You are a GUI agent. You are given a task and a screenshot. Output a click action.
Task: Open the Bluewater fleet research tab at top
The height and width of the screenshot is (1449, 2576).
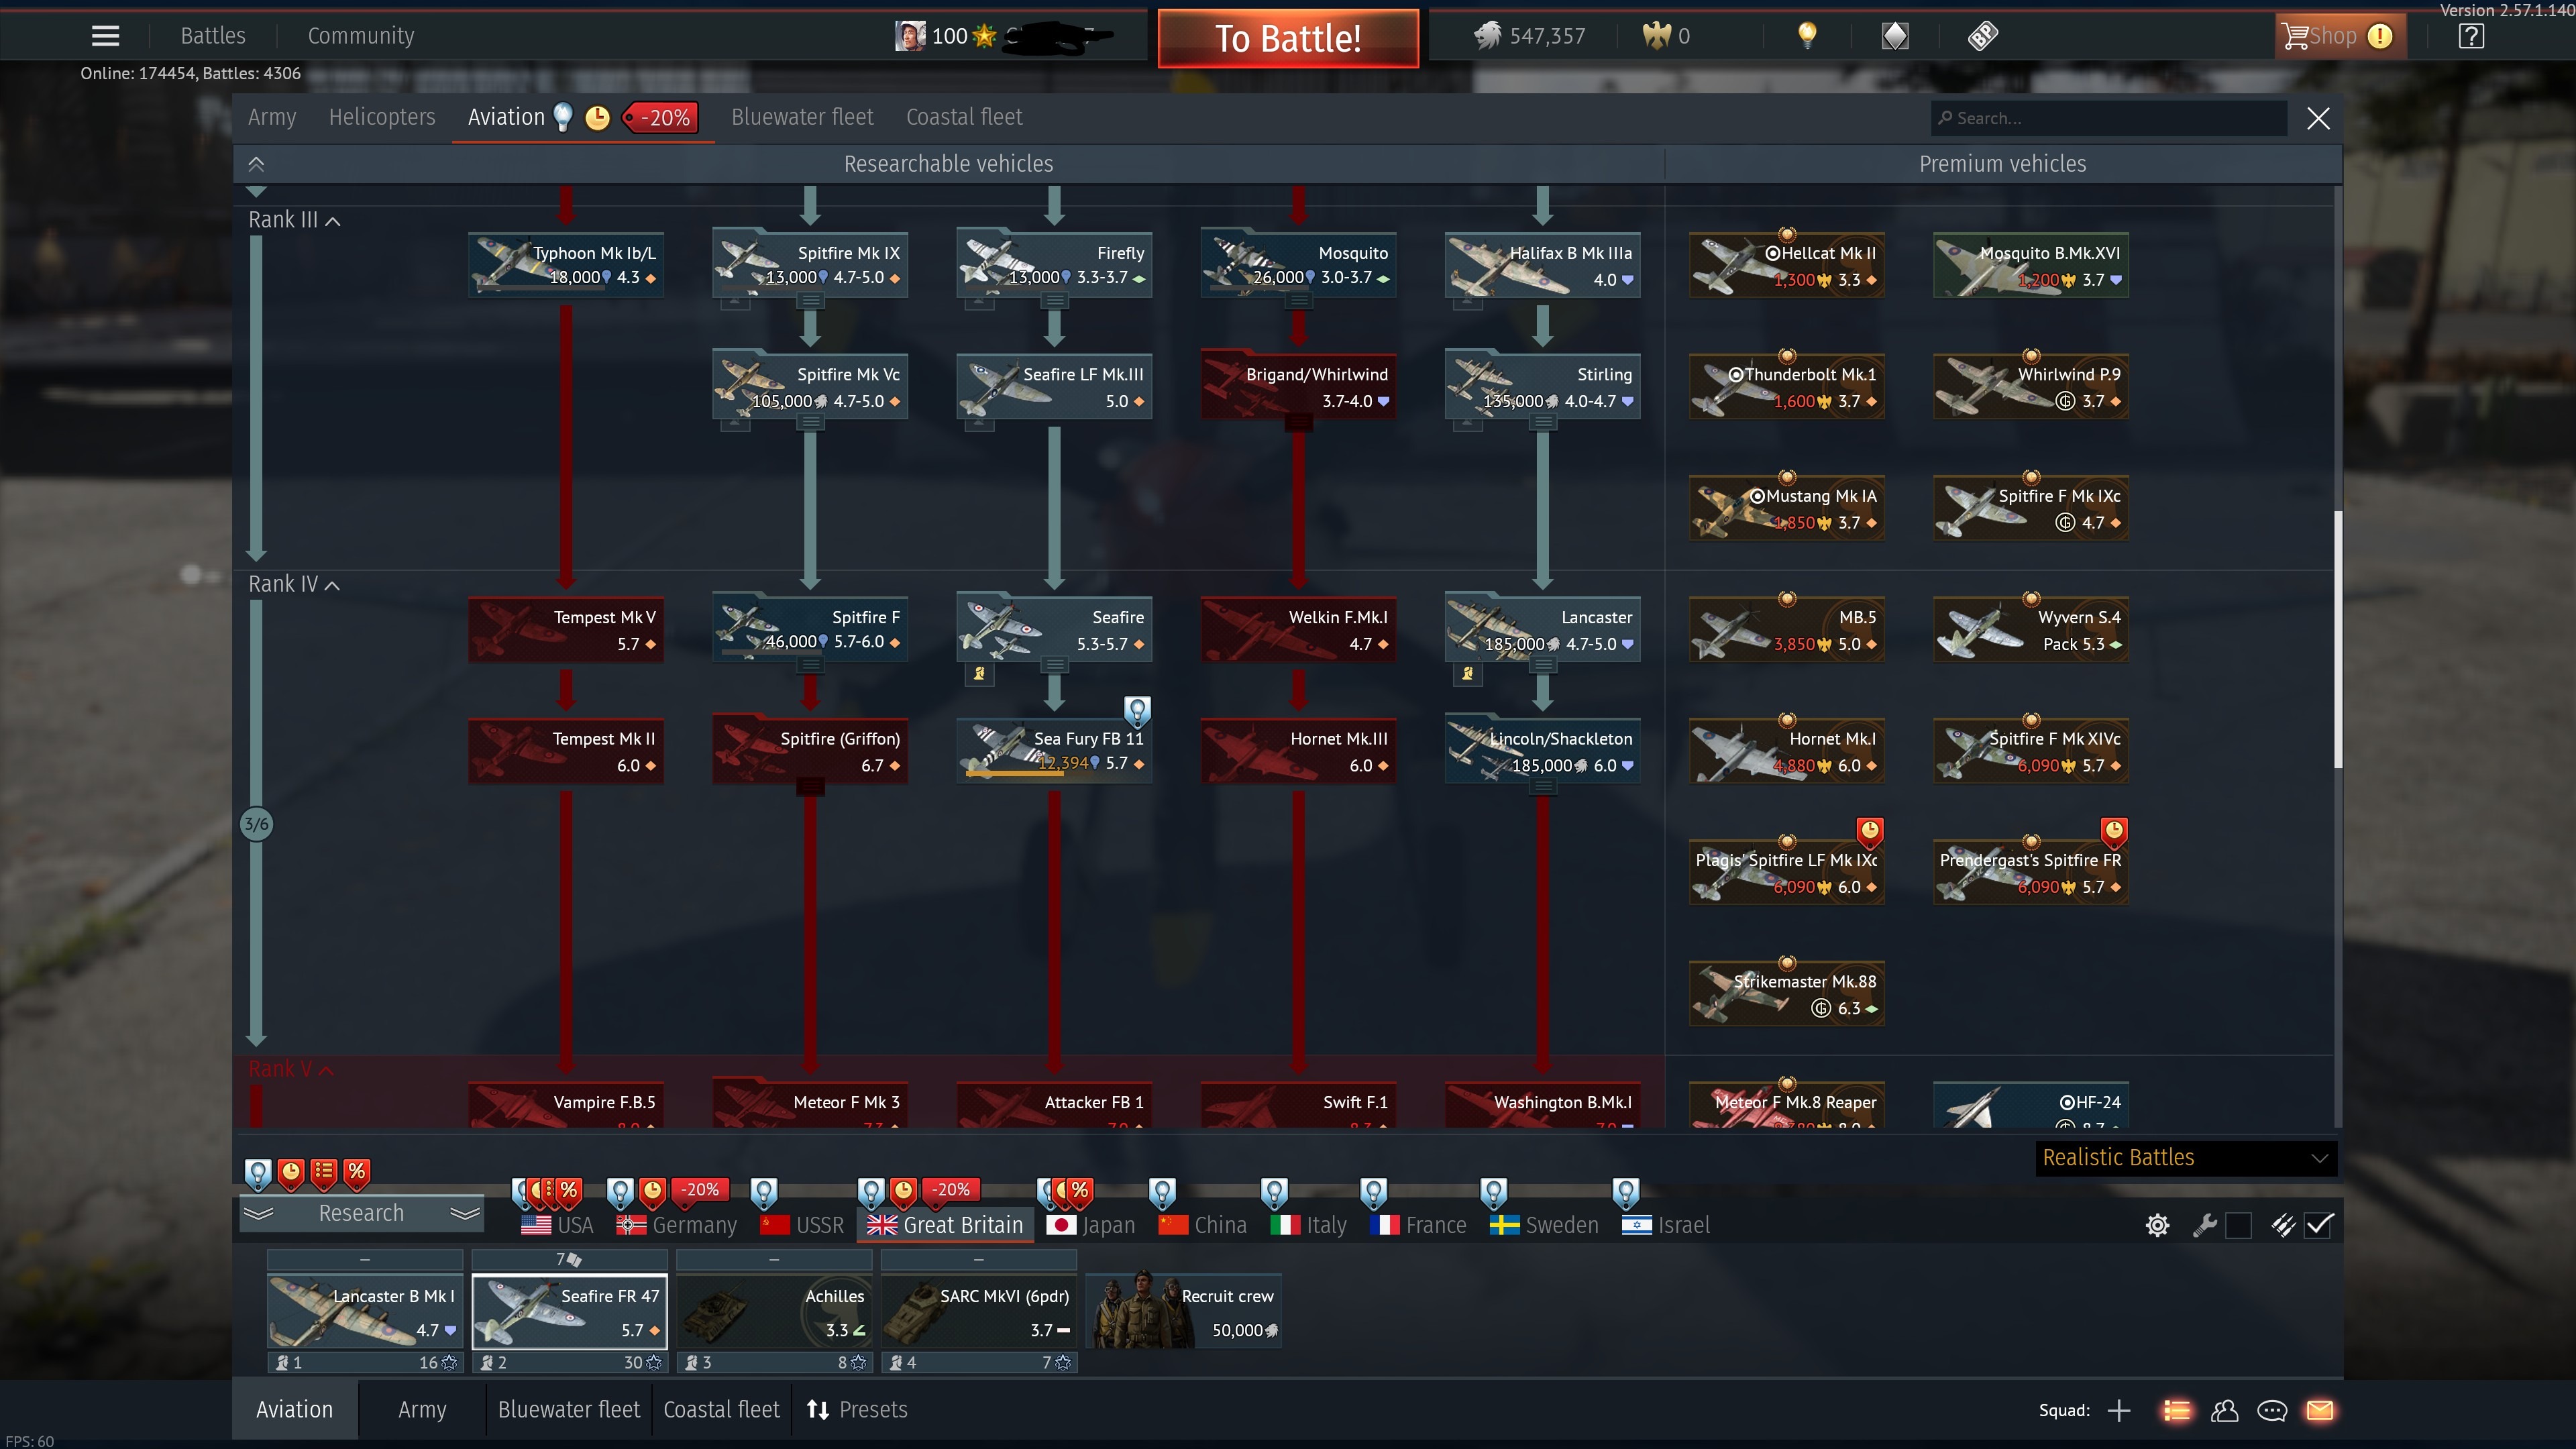point(802,118)
